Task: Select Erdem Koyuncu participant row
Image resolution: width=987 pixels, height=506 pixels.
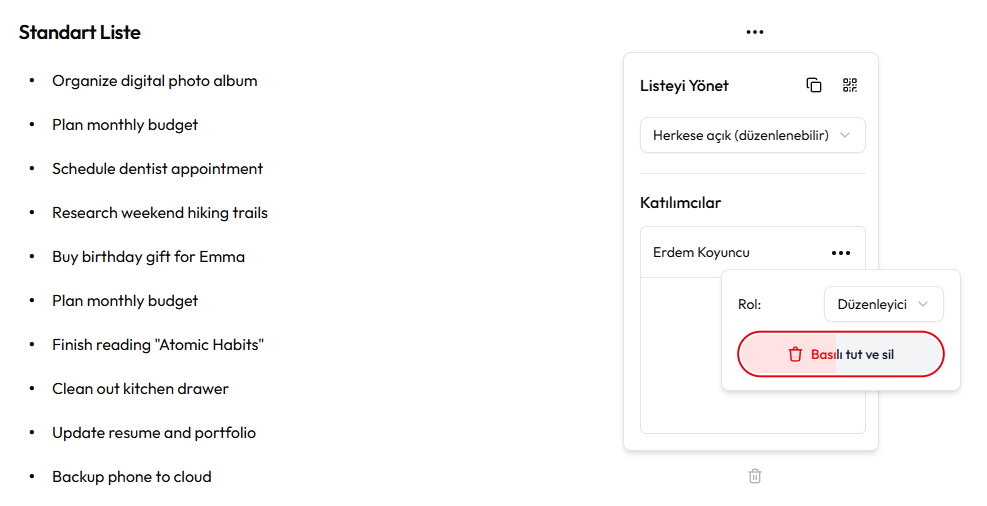Action: click(753, 252)
